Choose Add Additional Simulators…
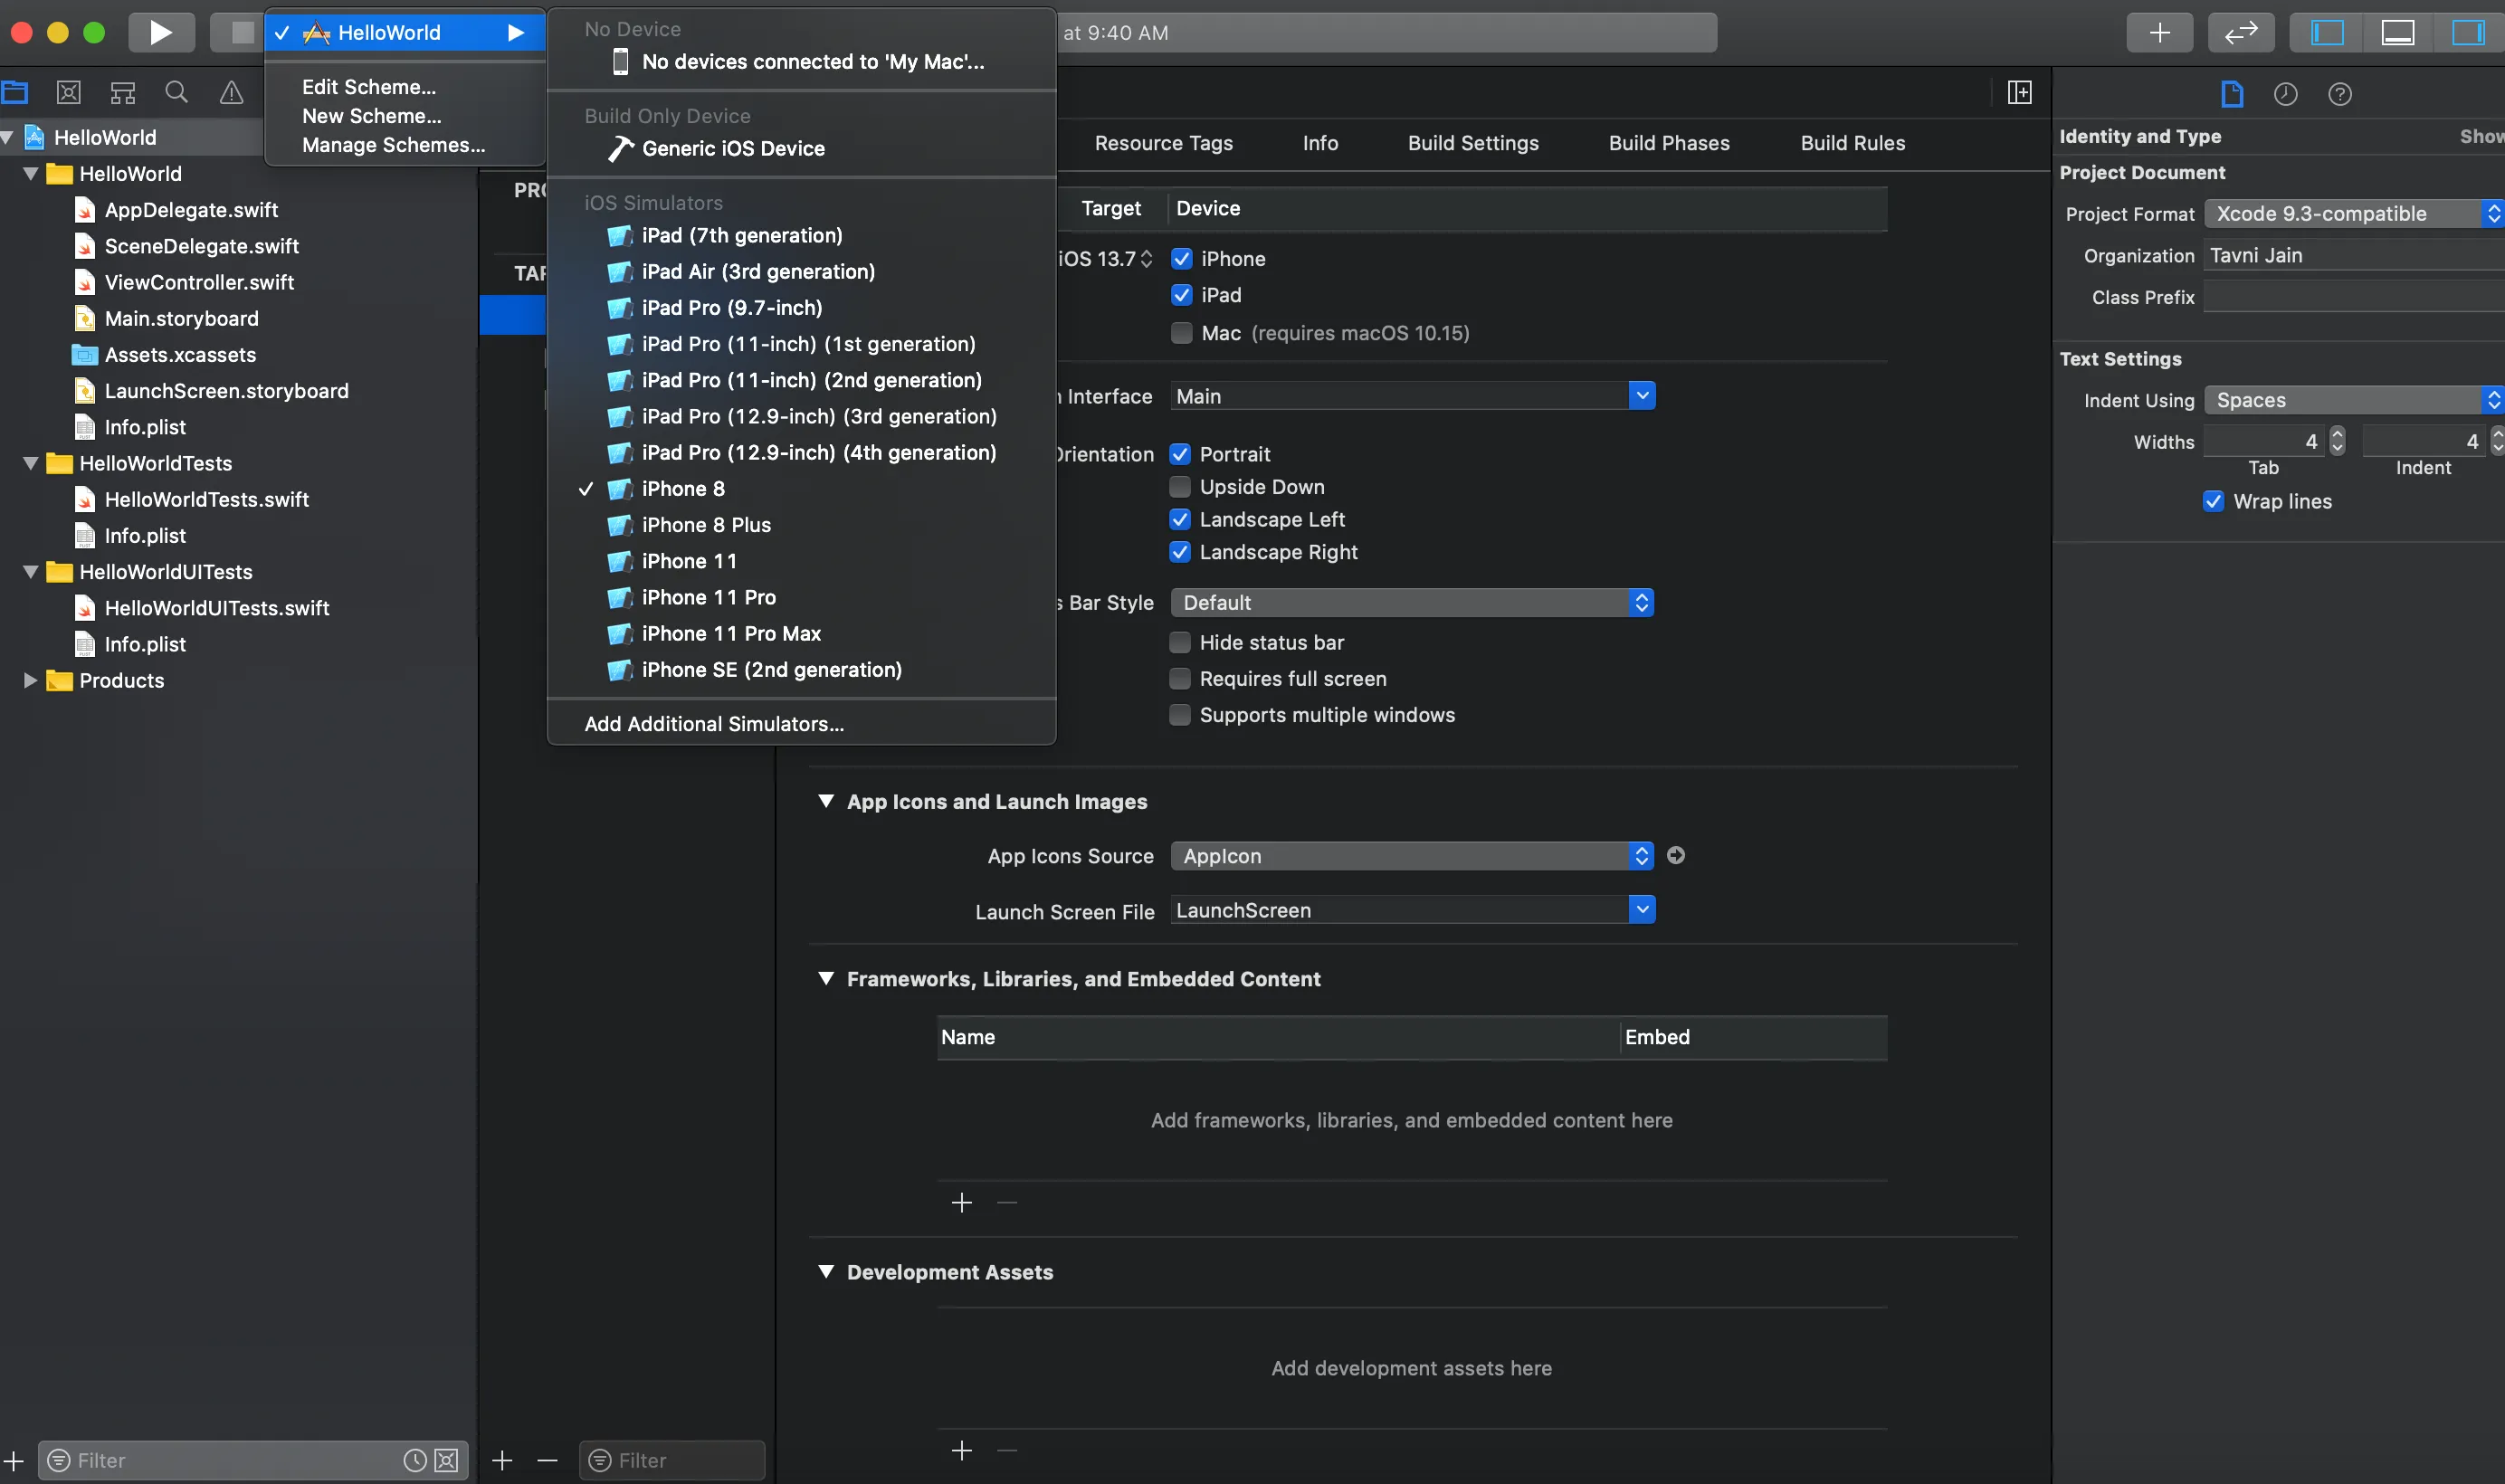The width and height of the screenshot is (2505, 1484). point(714,723)
